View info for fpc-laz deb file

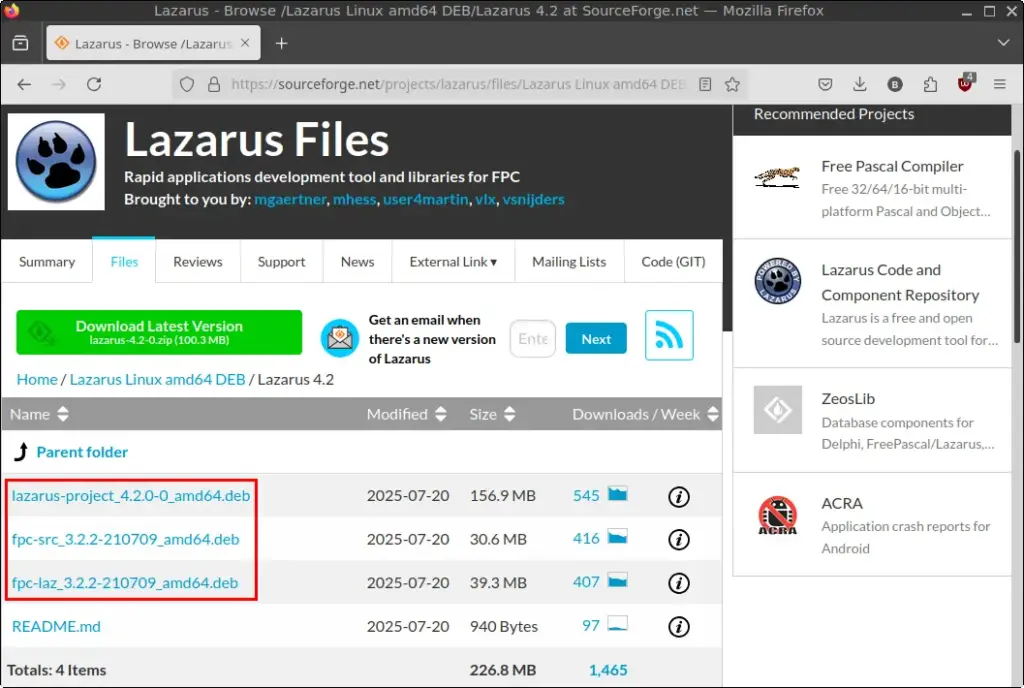(679, 583)
